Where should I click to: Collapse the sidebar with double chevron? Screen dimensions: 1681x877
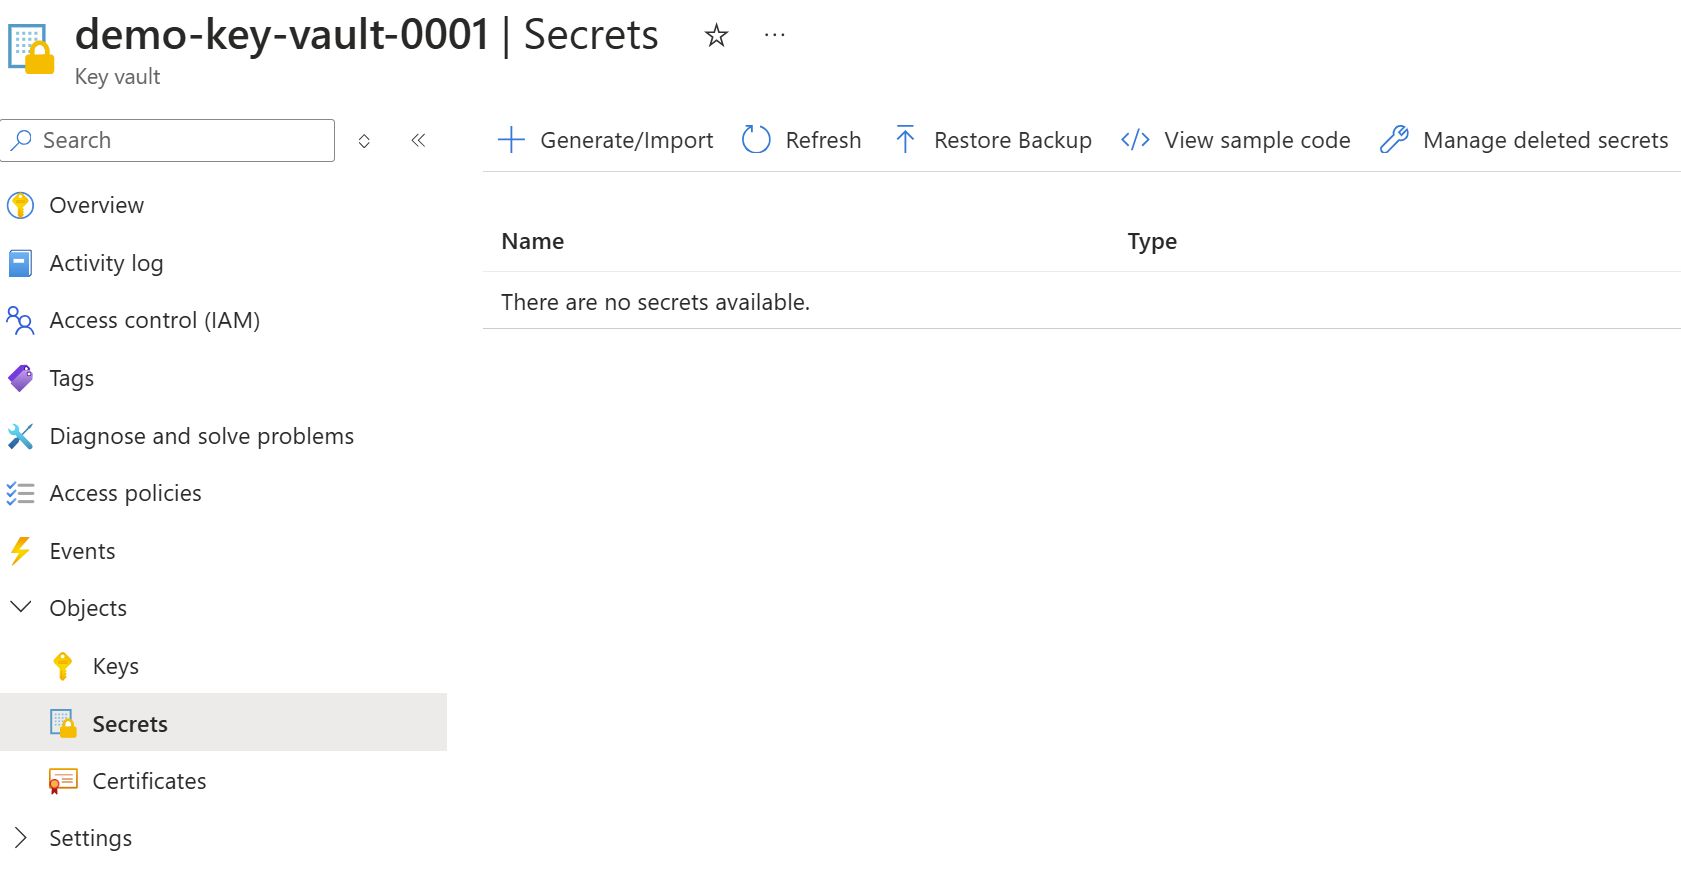coord(418,140)
